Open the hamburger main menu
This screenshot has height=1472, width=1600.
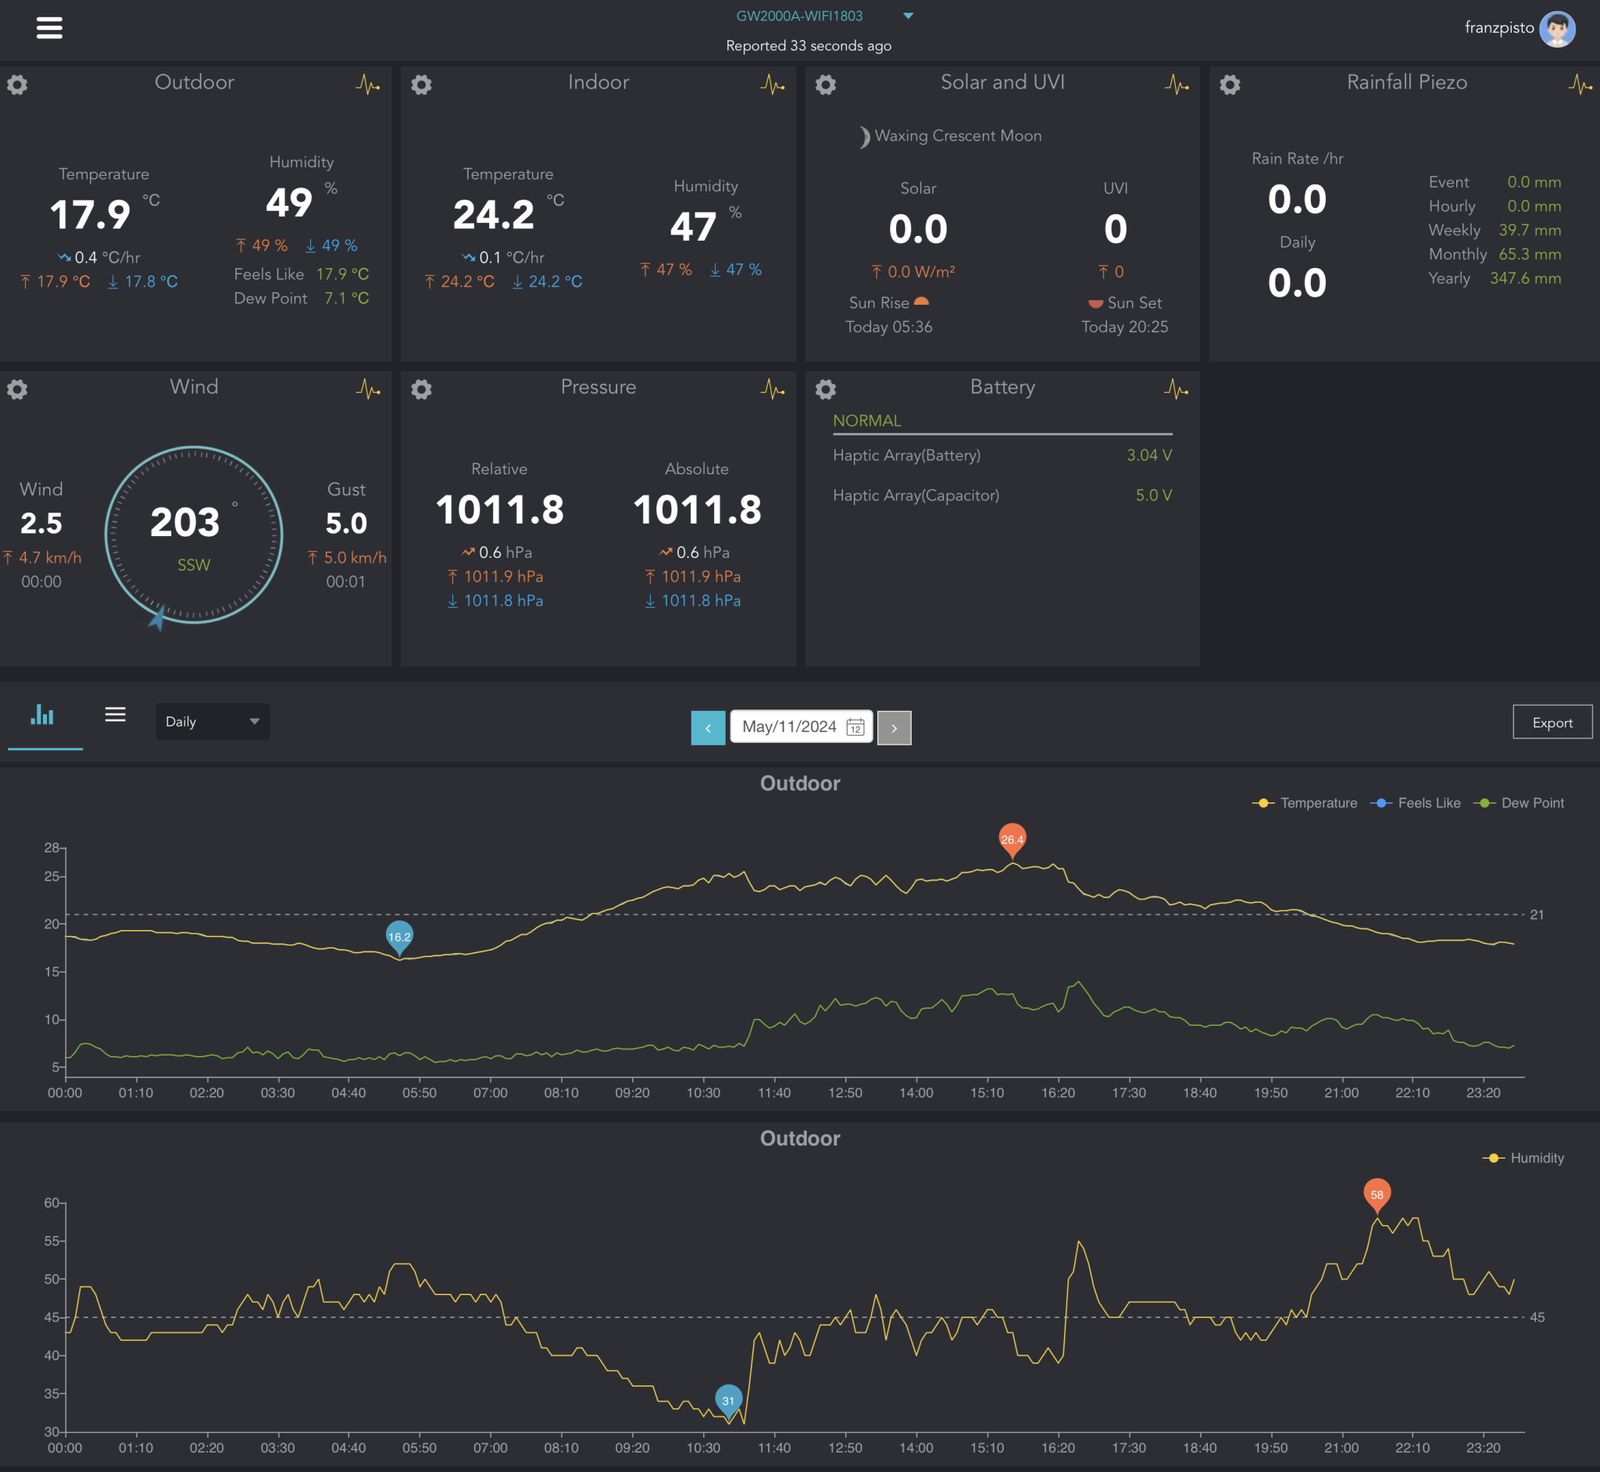(x=49, y=28)
